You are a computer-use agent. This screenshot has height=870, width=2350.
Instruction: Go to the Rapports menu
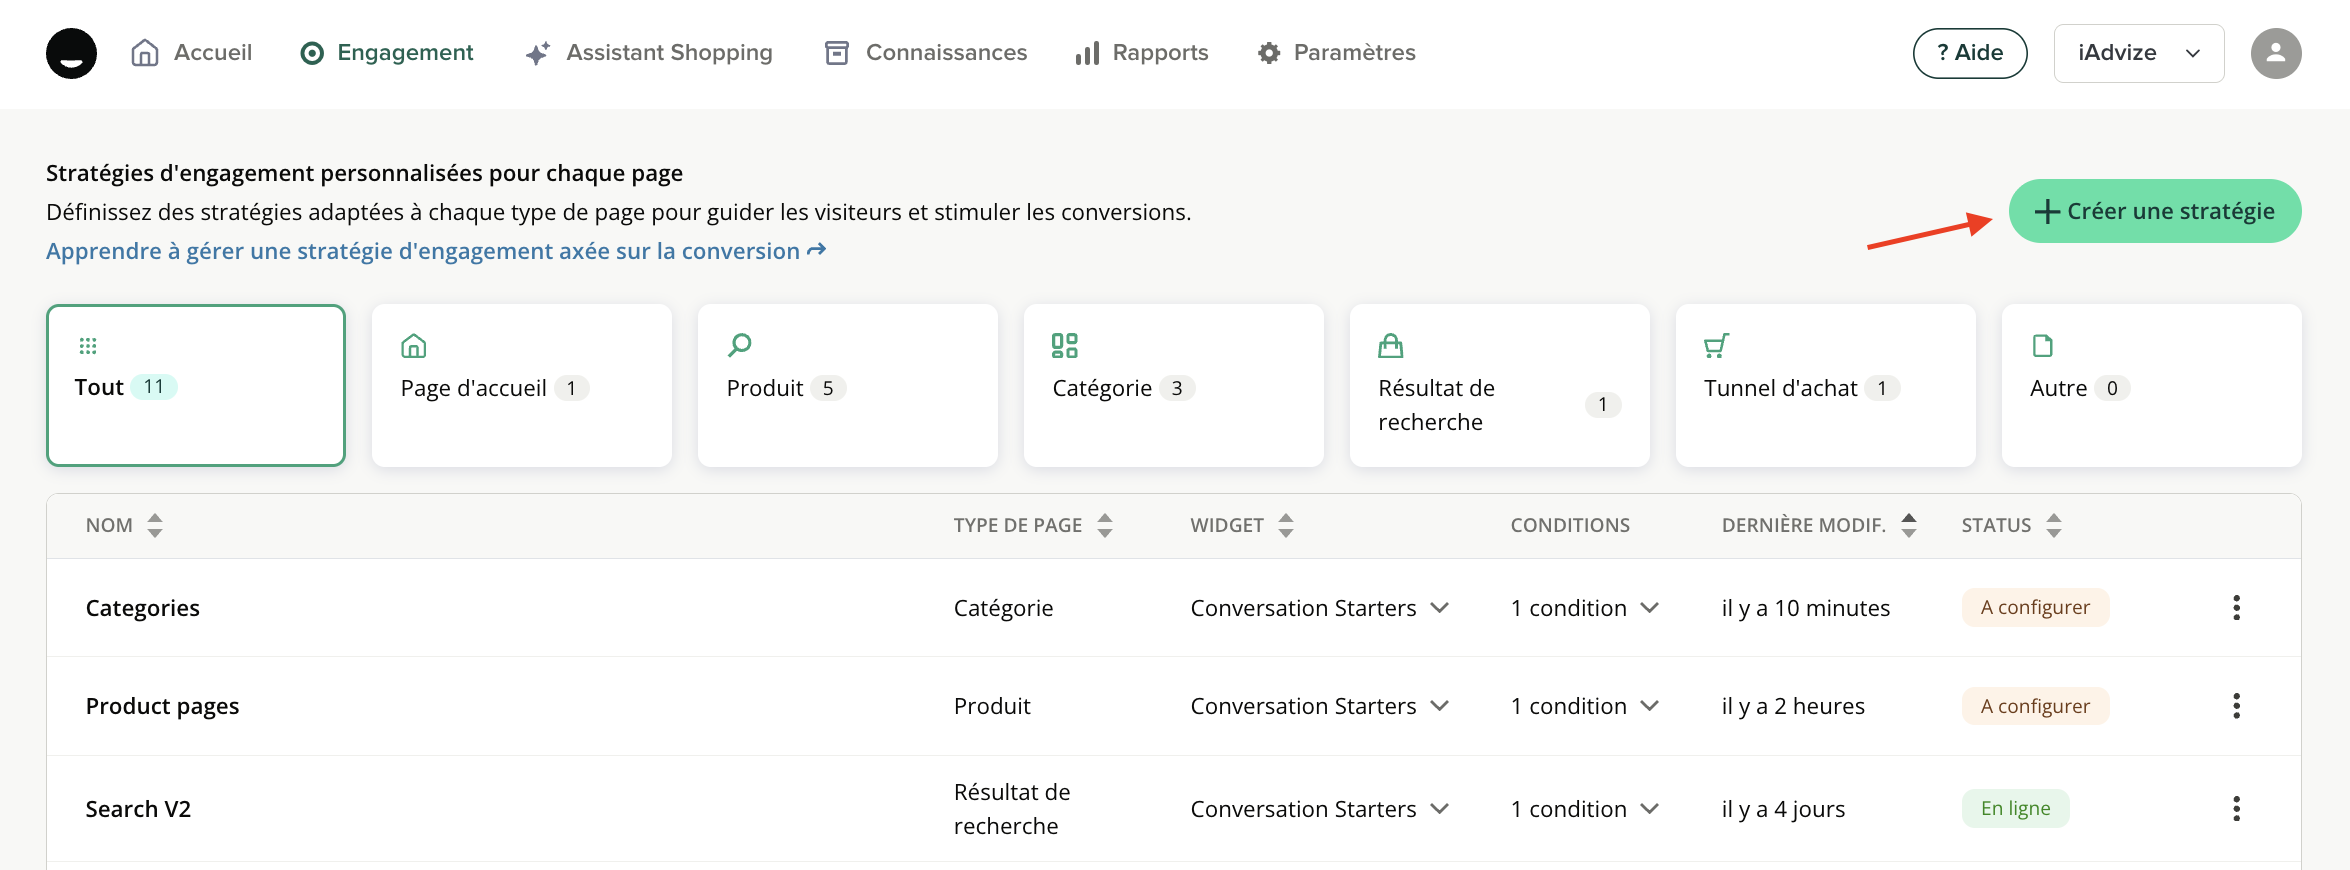point(1141,53)
